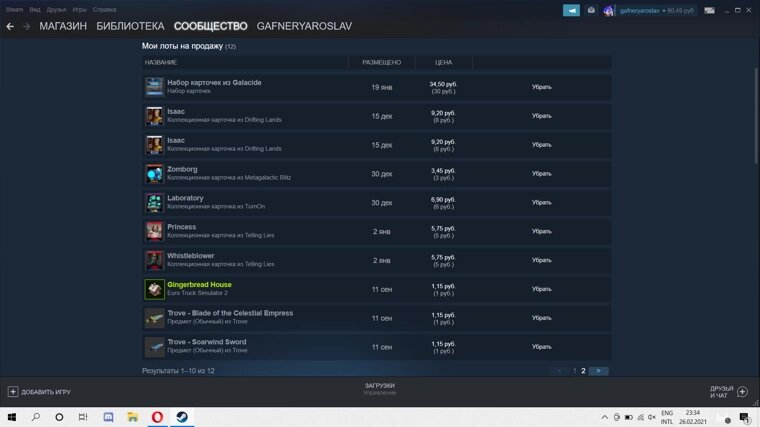Screen dimensions: 760x427
Task: Open the GAFNERYAROSLAV profile tab
Action: [x=304, y=27]
